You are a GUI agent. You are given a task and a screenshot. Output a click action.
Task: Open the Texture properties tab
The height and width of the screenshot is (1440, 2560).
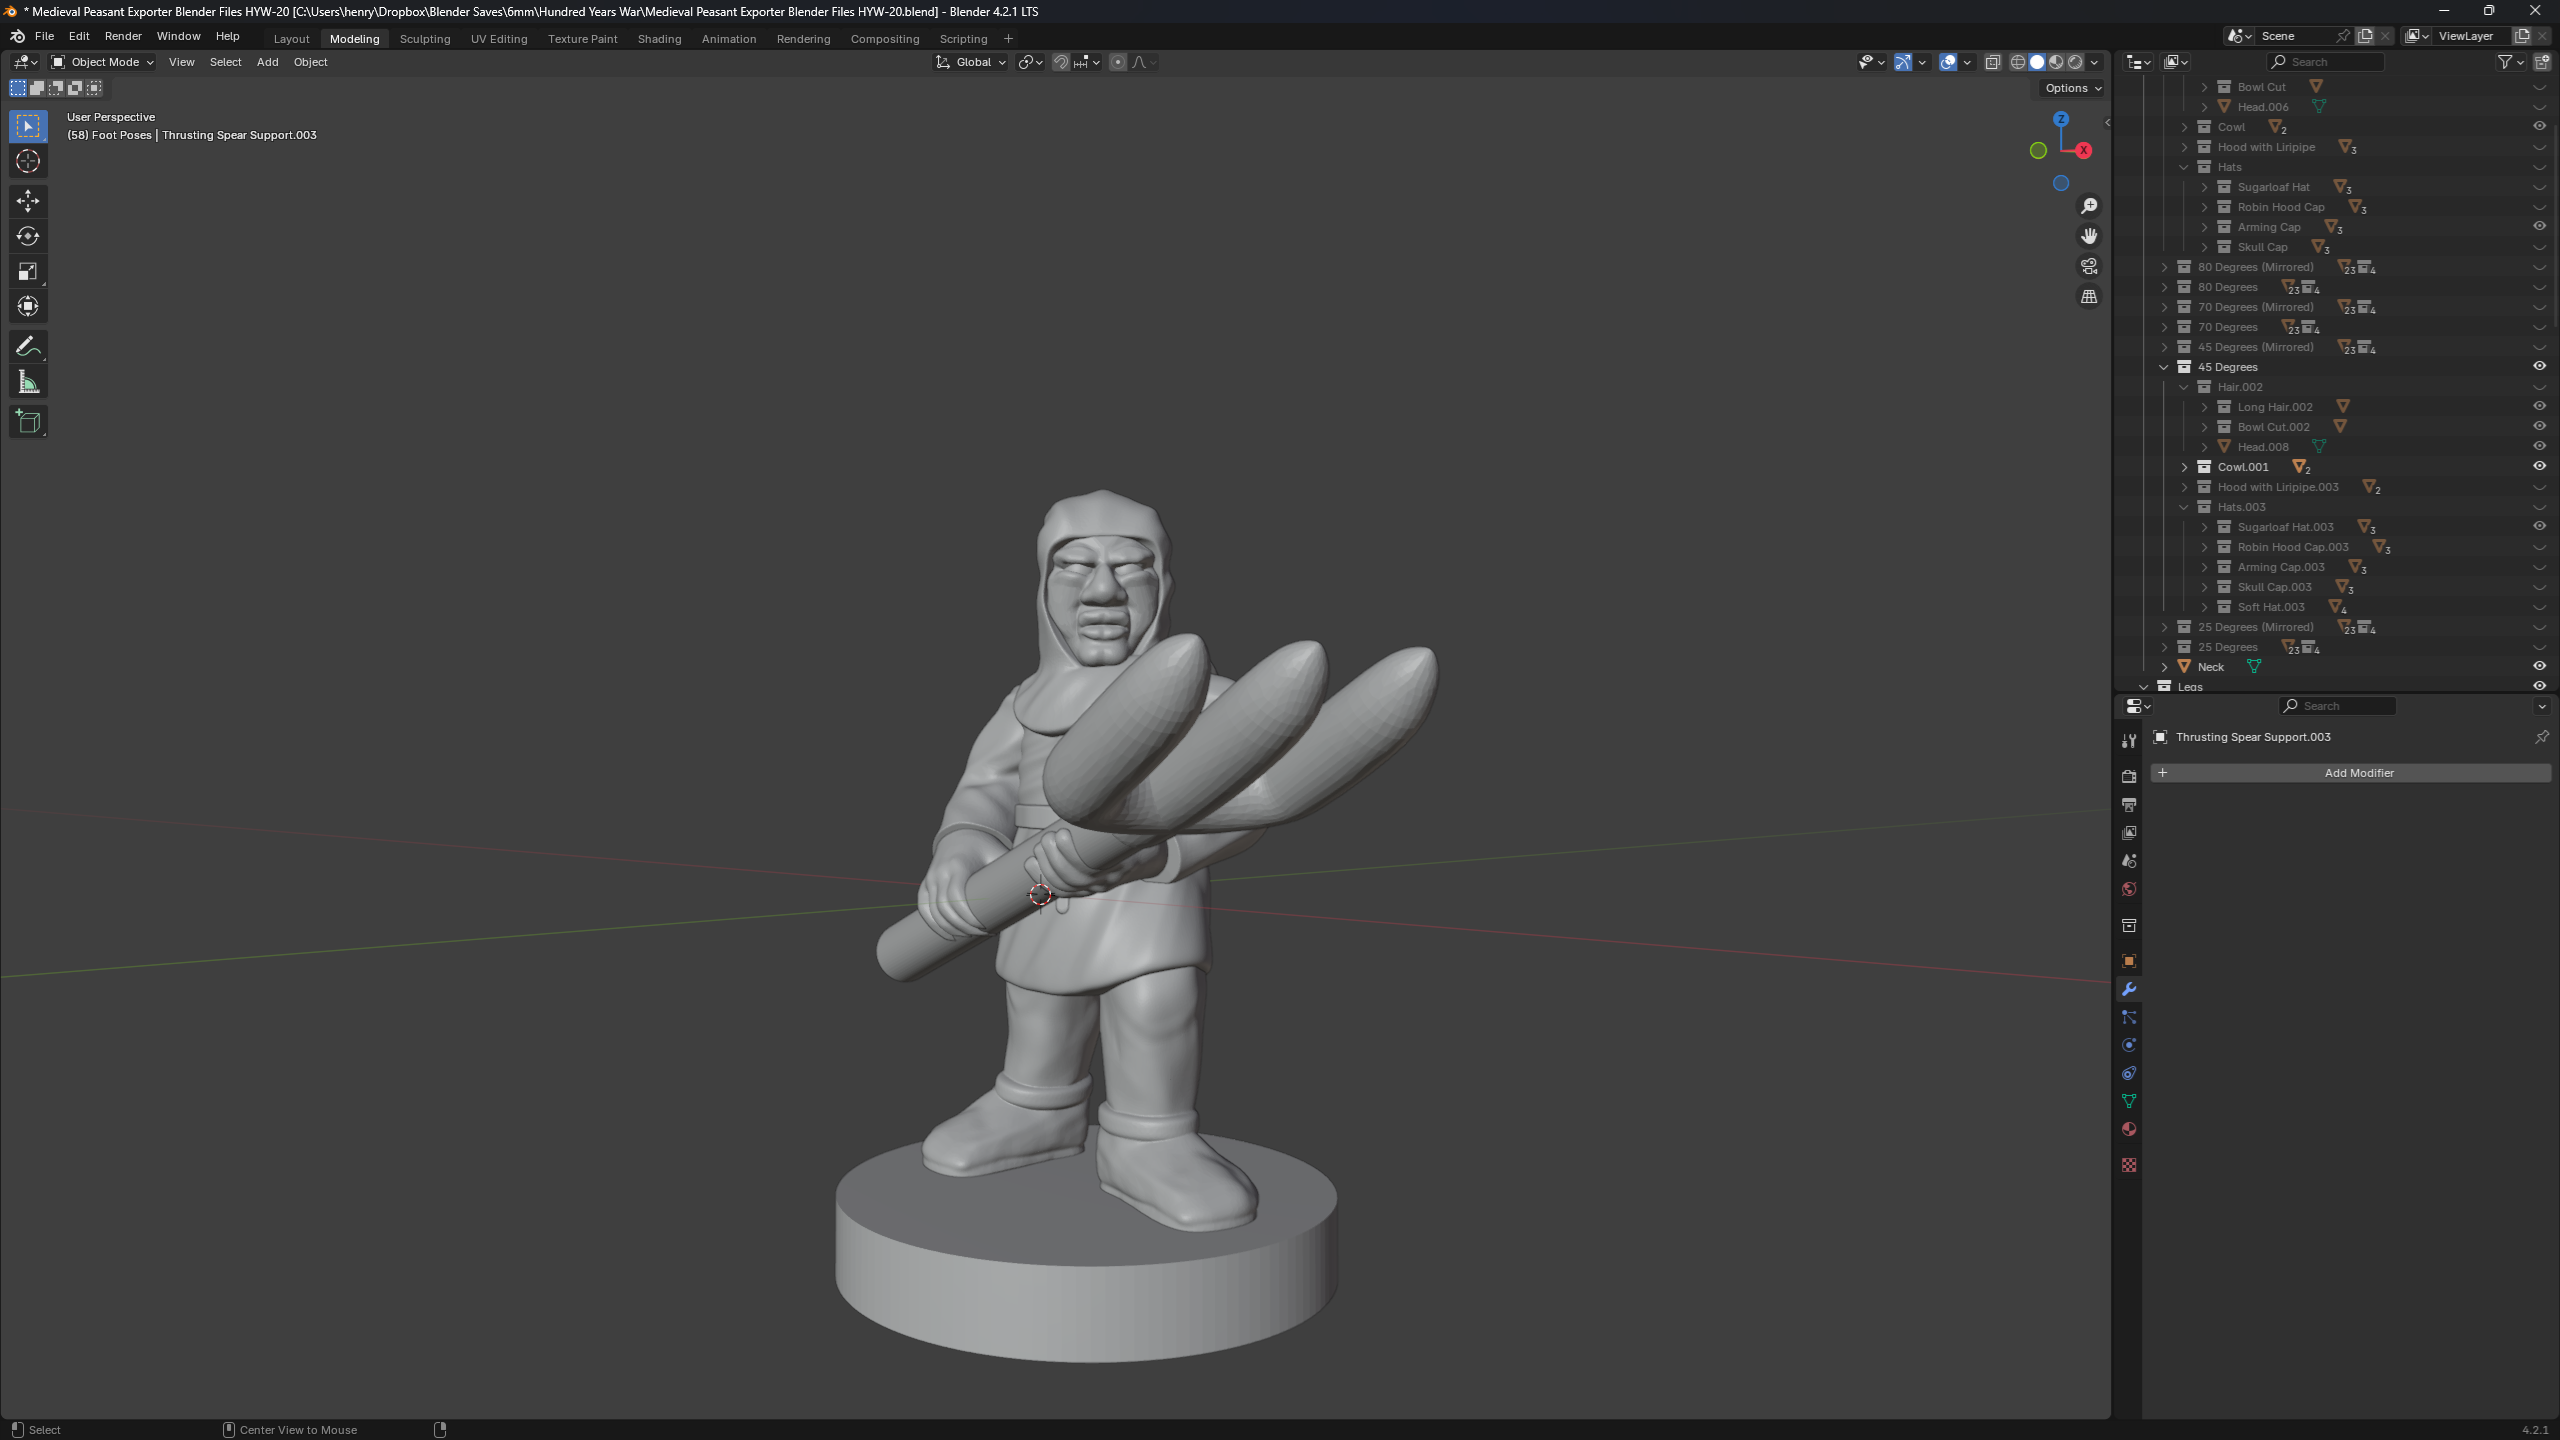click(2129, 1165)
